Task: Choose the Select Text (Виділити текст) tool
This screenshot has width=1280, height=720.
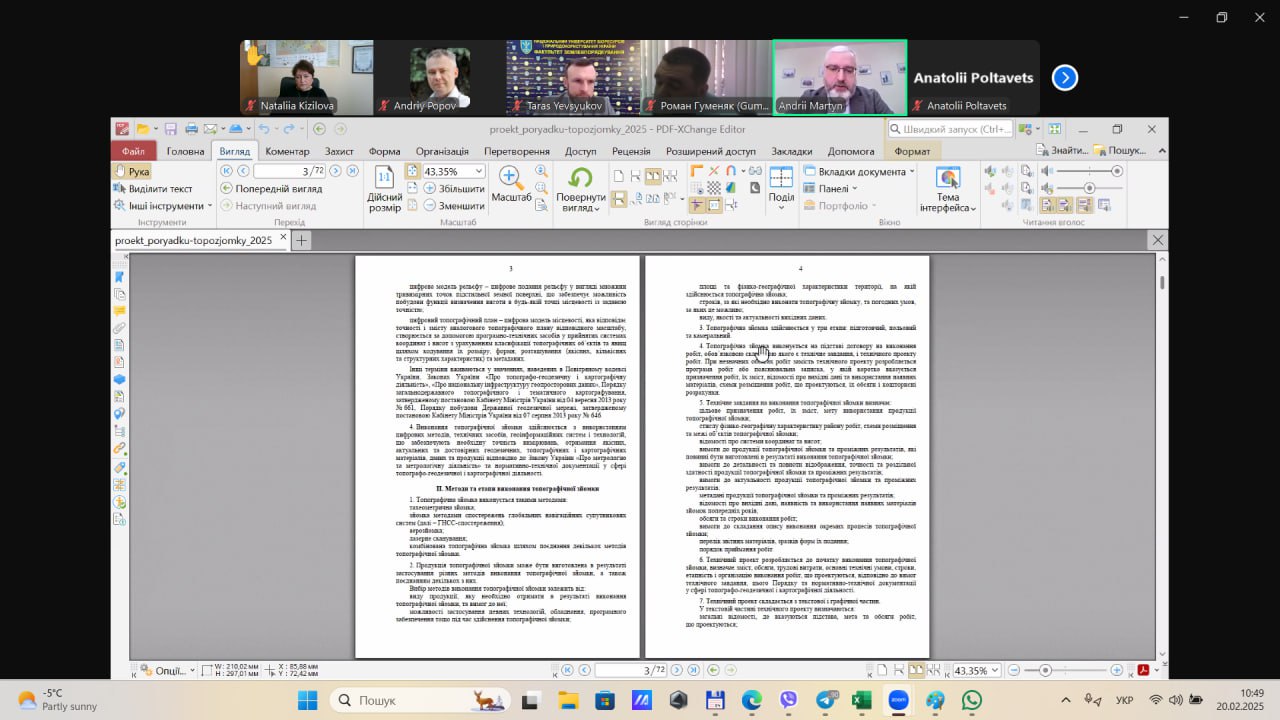Action: [153, 189]
